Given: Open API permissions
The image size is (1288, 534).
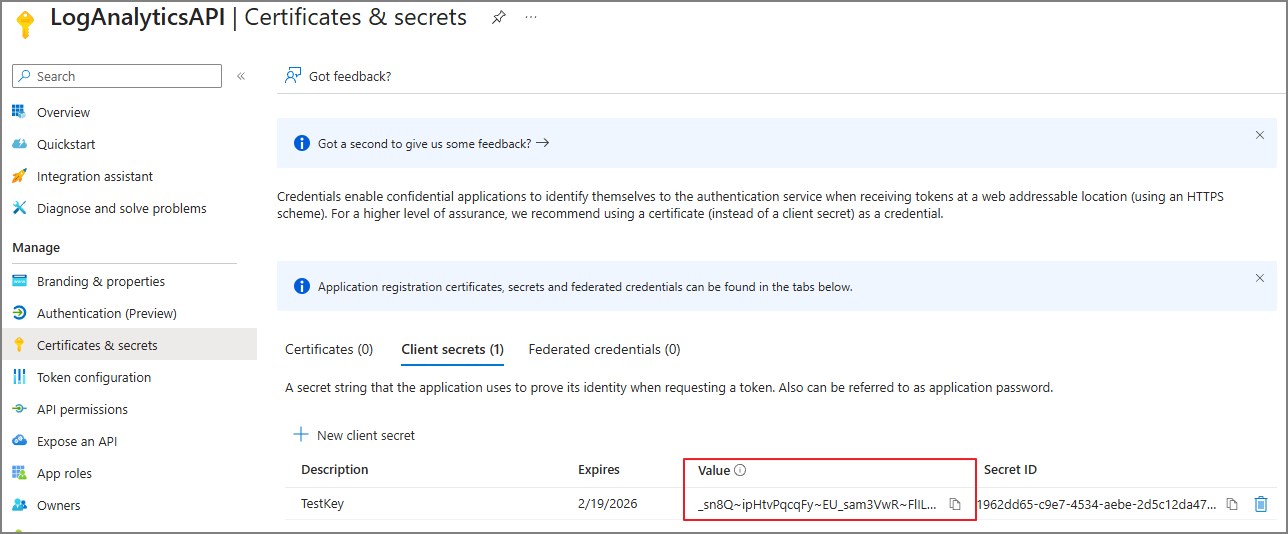Looking at the screenshot, I should (82, 409).
